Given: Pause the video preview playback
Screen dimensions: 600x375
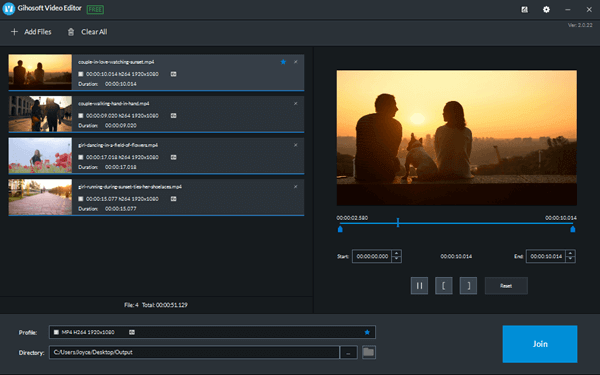Looking at the screenshot, I should [x=419, y=286].
